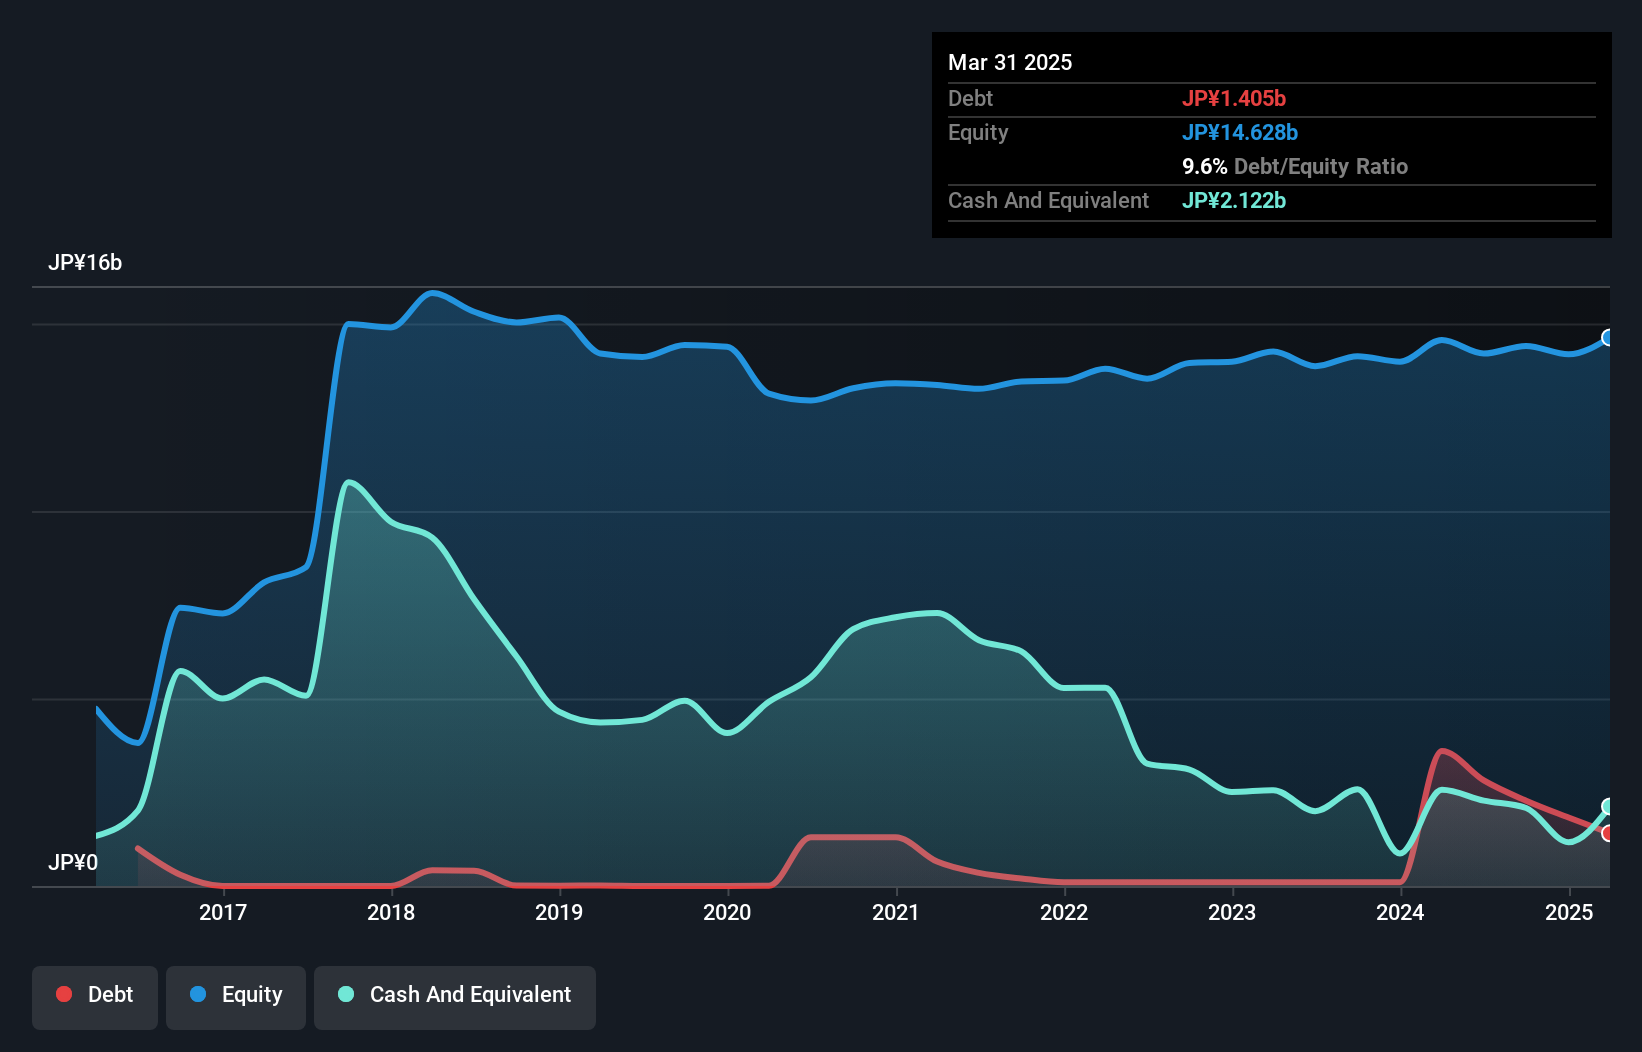
Task: Click the 2017 x-axis label
Action: (223, 912)
